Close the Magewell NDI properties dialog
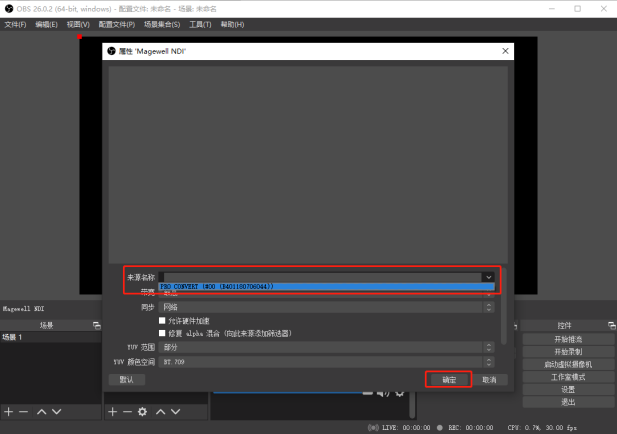The width and height of the screenshot is (617, 434). click(505, 51)
